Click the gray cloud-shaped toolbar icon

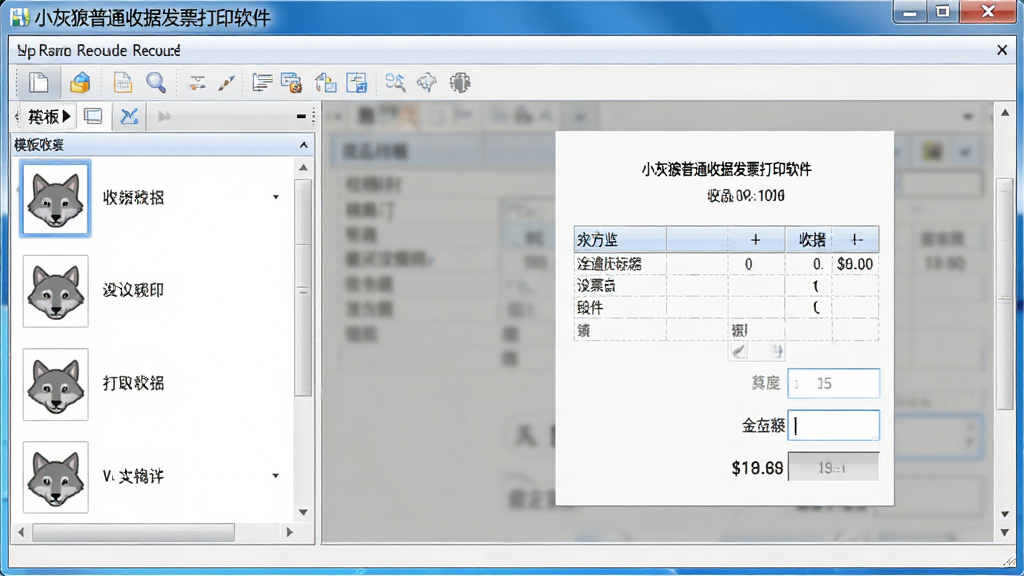426,83
